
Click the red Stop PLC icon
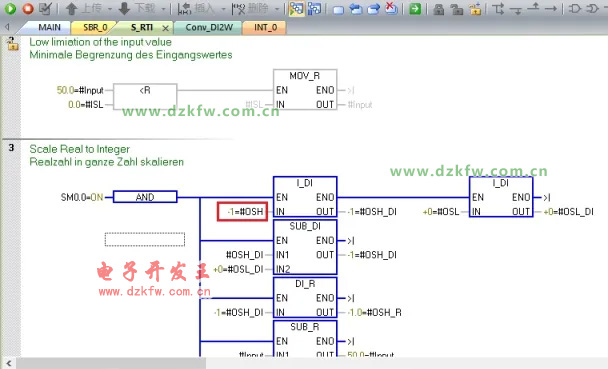pos(28,9)
